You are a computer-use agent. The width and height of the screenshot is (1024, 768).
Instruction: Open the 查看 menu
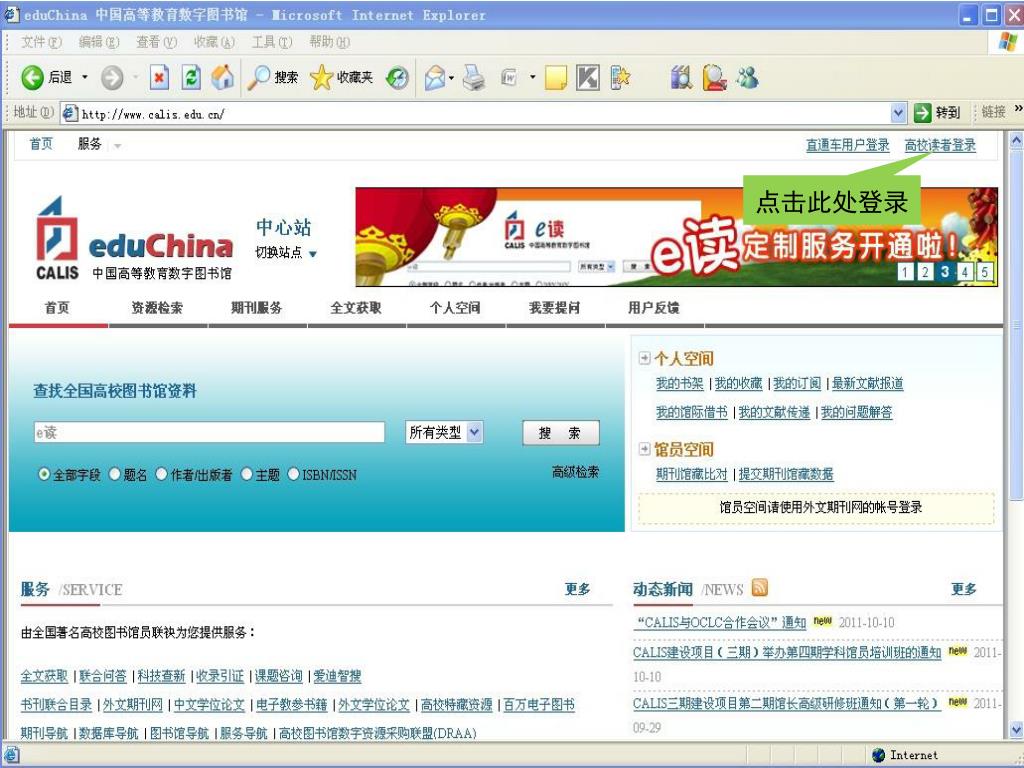156,42
